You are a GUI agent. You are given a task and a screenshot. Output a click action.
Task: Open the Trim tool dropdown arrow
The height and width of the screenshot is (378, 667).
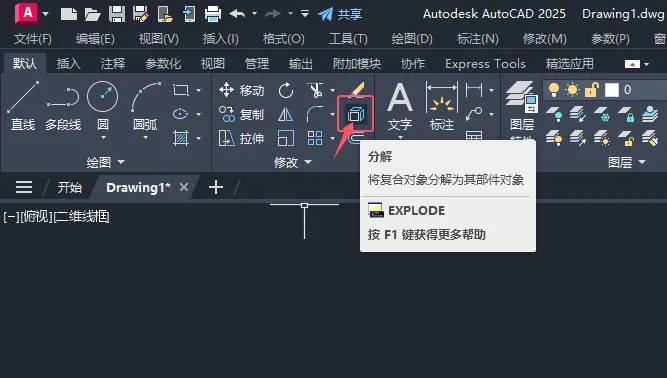pyautogui.click(x=332, y=90)
